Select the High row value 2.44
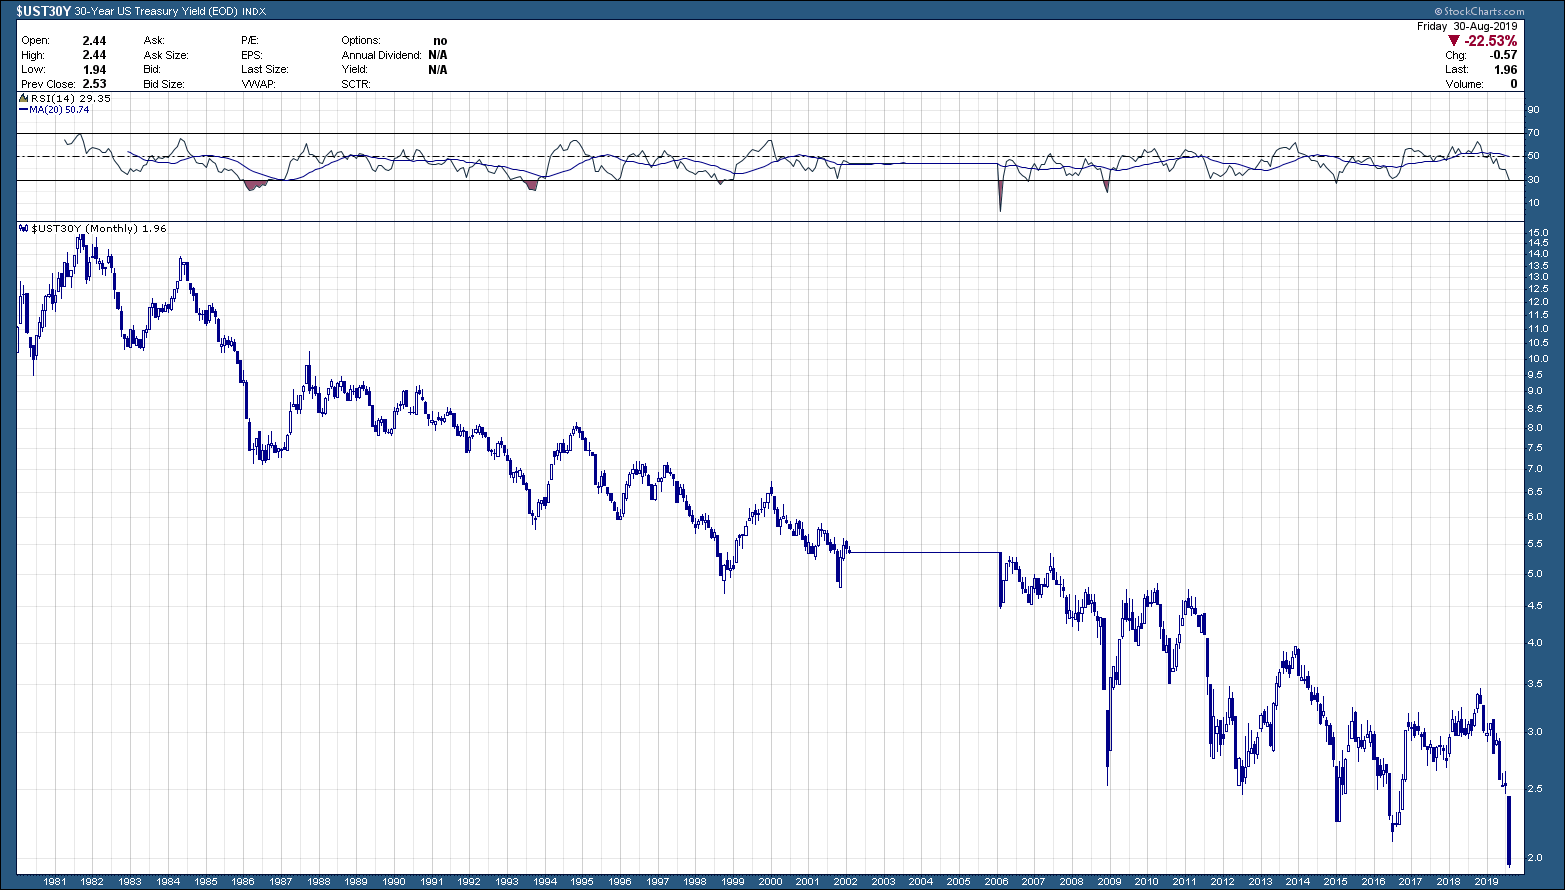The width and height of the screenshot is (1565, 890). 94,55
